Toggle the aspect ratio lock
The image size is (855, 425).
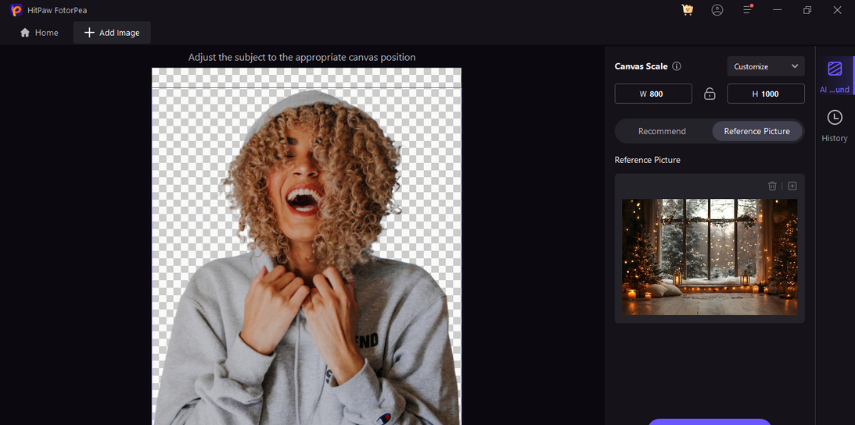[709, 94]
